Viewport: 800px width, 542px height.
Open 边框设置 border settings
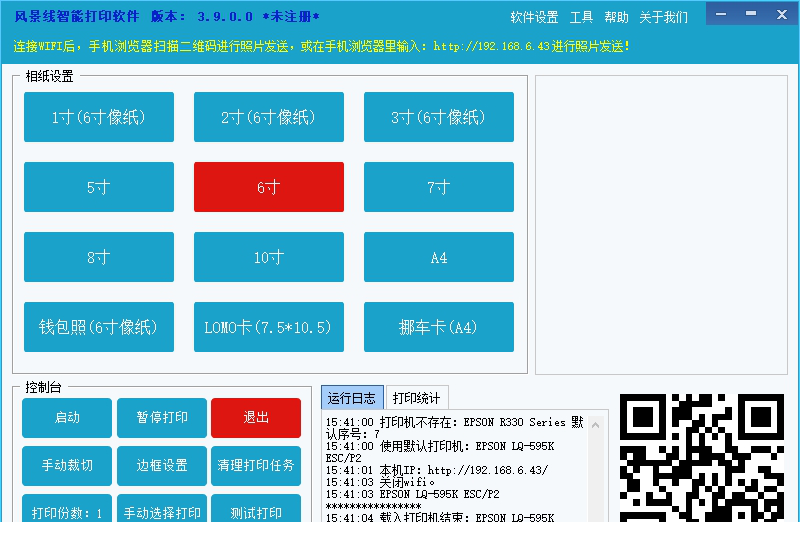point(162,465)
